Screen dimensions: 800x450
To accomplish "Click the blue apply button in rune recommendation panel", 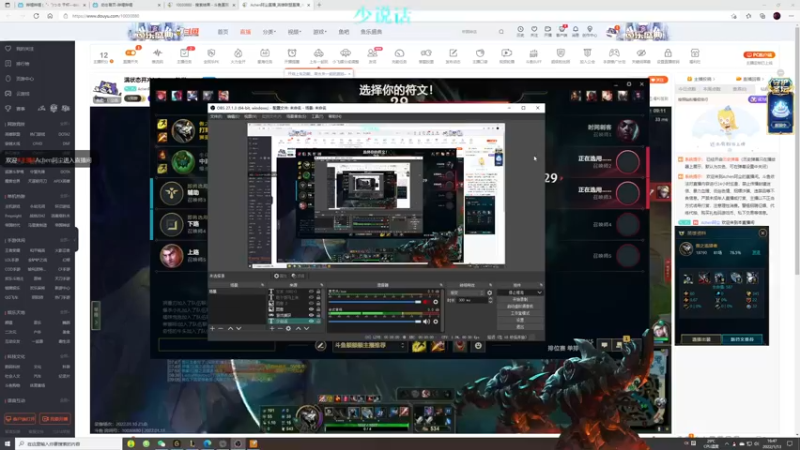I will point(742,339).
